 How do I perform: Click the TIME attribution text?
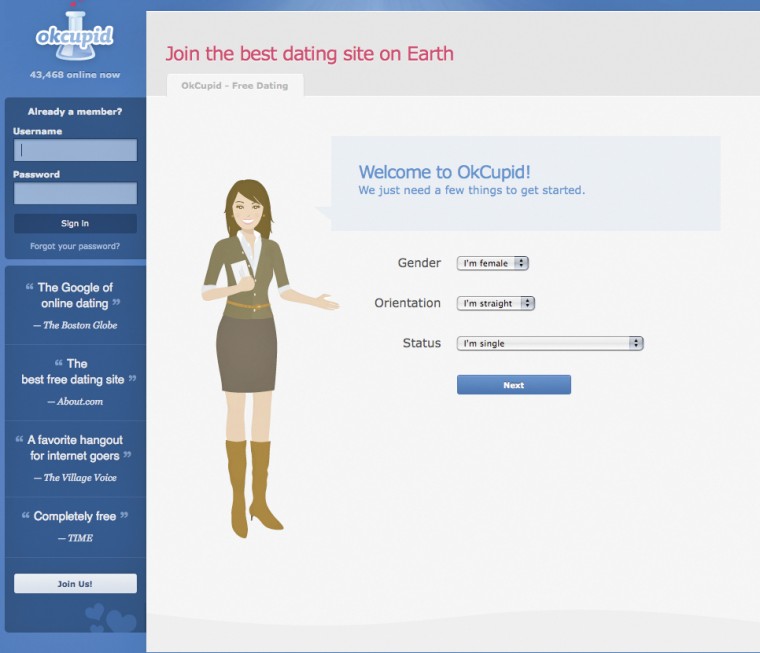coord(75,538)
